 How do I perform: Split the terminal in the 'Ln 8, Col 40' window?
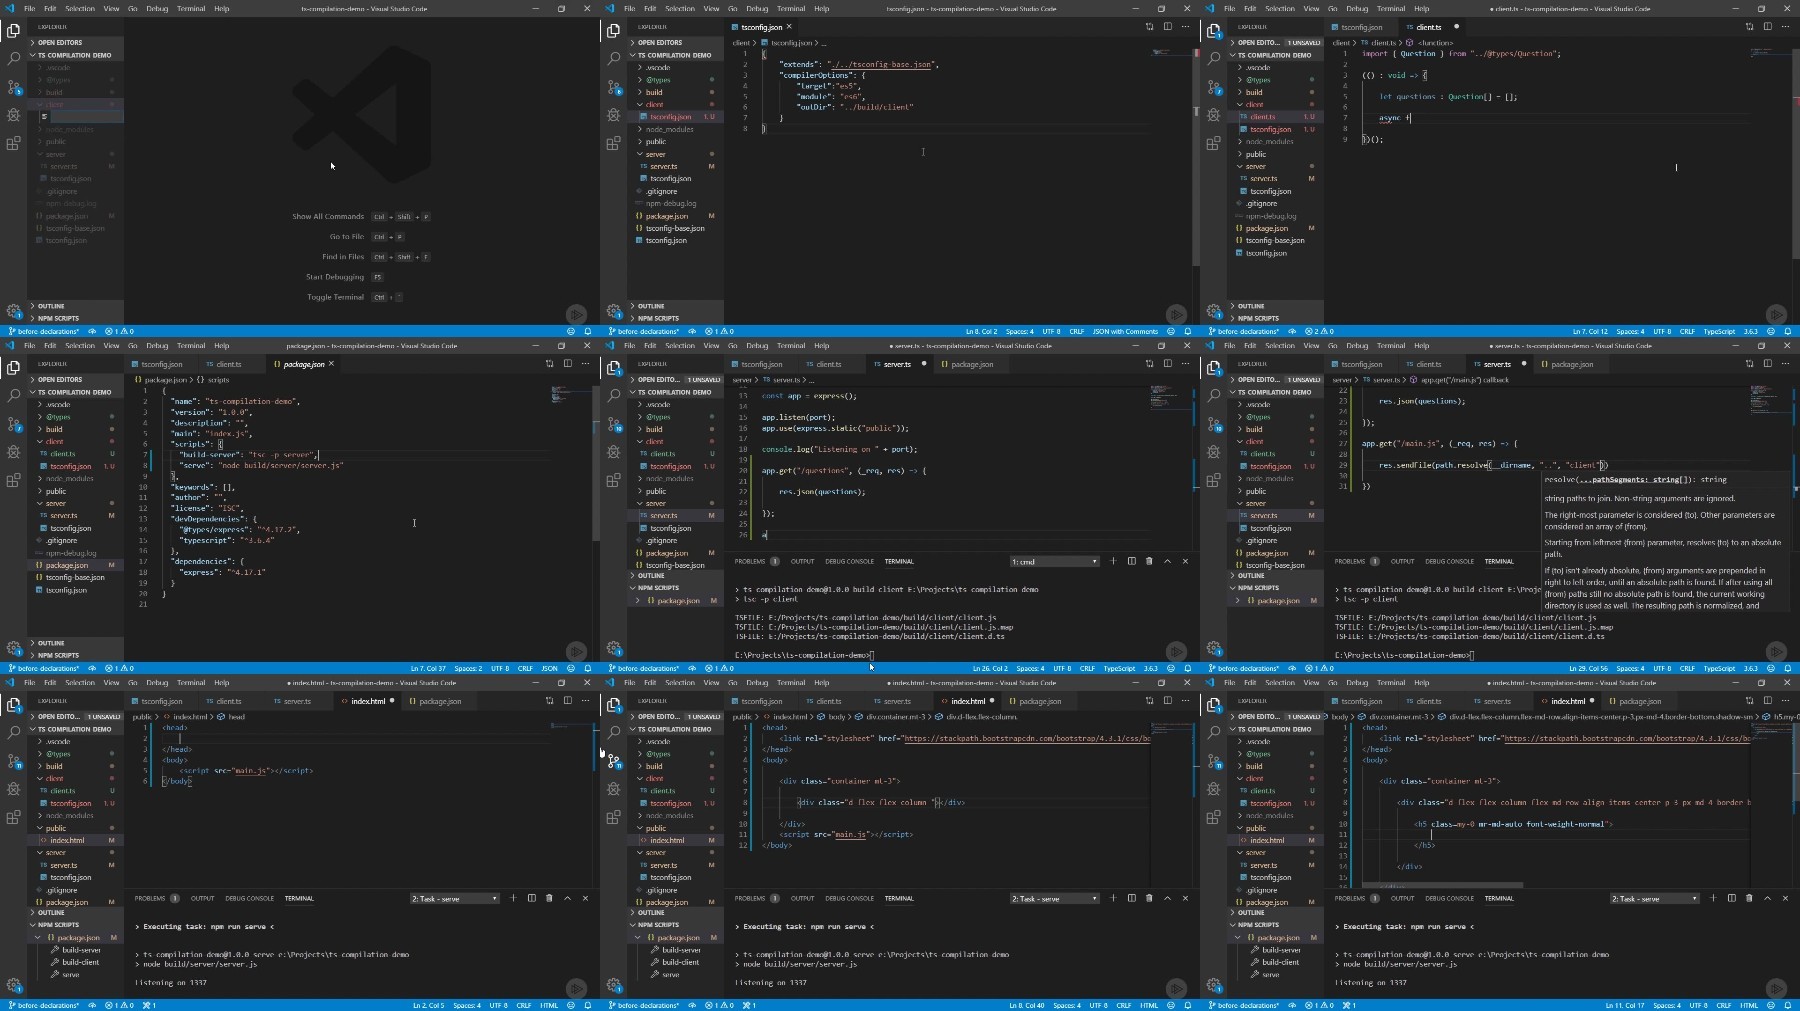click(x=1131, y=898)
